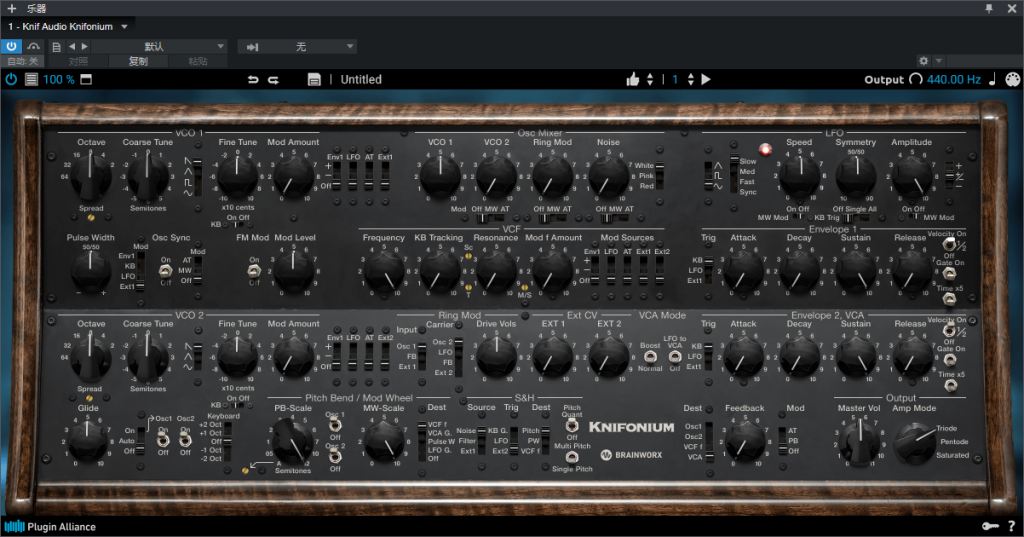The width and height of the screenshot is (1024, 537).
Task: Load the next preset with the right arrow
Action: pyautogui.click(x=84, y=46)
